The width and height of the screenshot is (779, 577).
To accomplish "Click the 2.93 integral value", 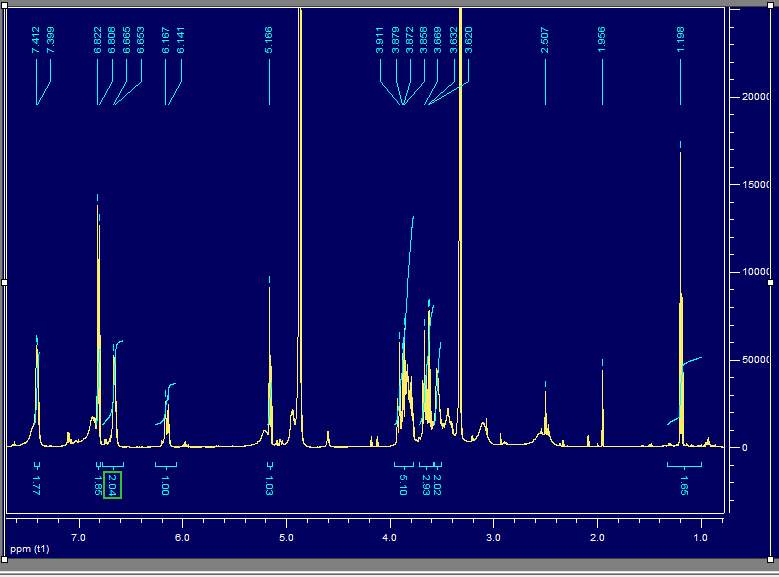I will [x=426, y=485].
